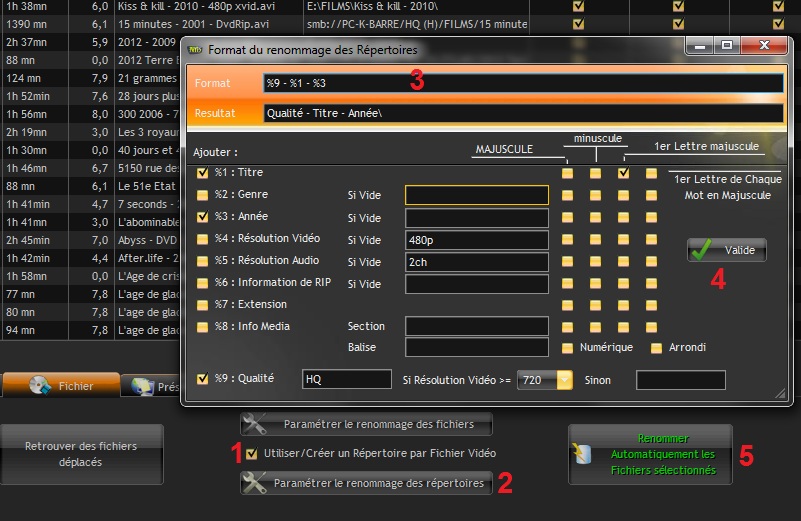Check the %7 : Extension checkbox
Screen dimensions: 801x521
(203, 304)
